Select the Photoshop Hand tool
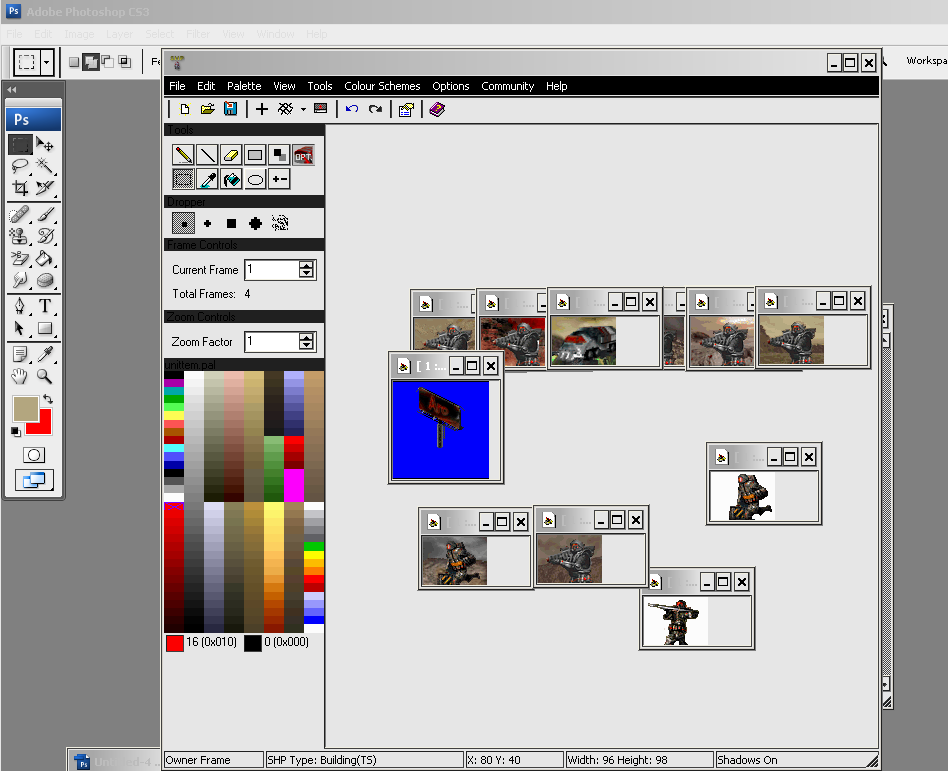 coord(20,376)
